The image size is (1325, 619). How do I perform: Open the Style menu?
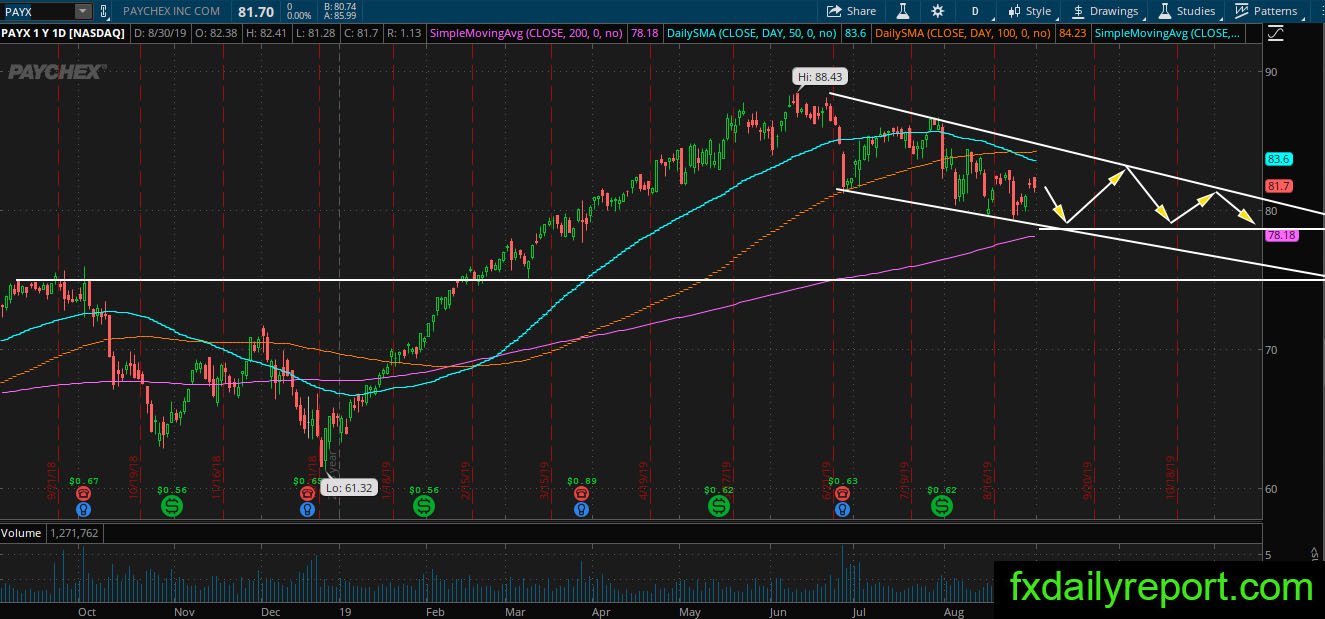[1030, 11]
